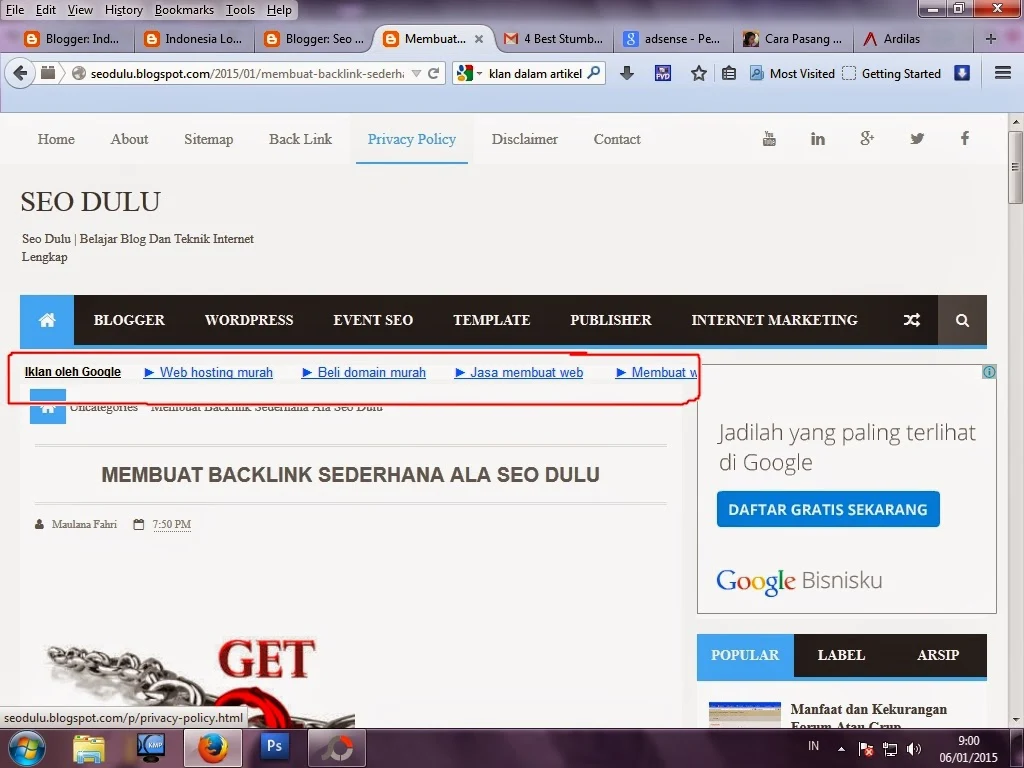
Task: Click the site's LinkedIn social icon
Action: 818,138
